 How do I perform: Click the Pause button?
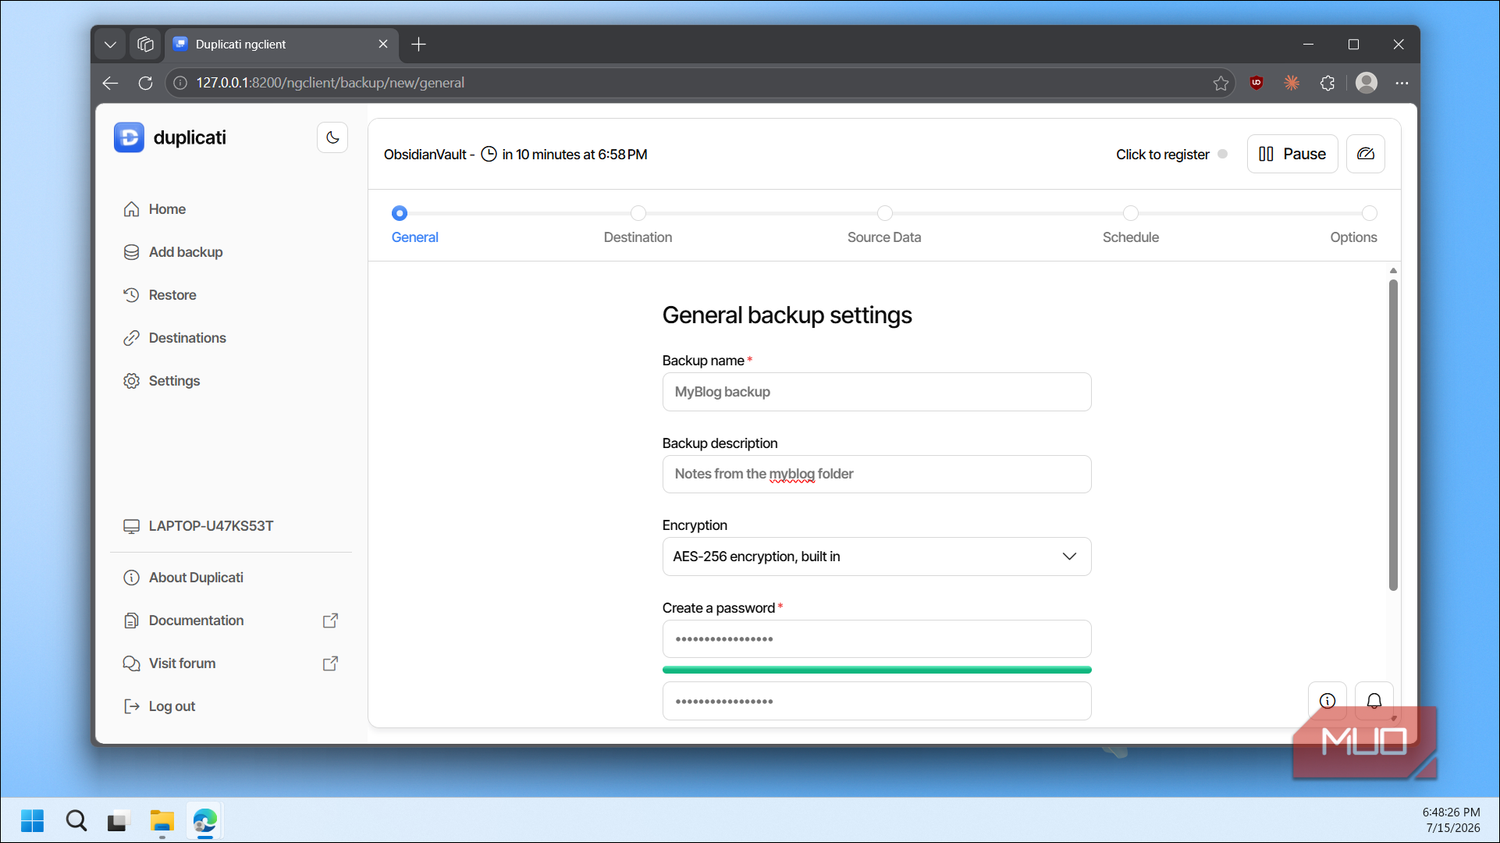coord(1292,154)
